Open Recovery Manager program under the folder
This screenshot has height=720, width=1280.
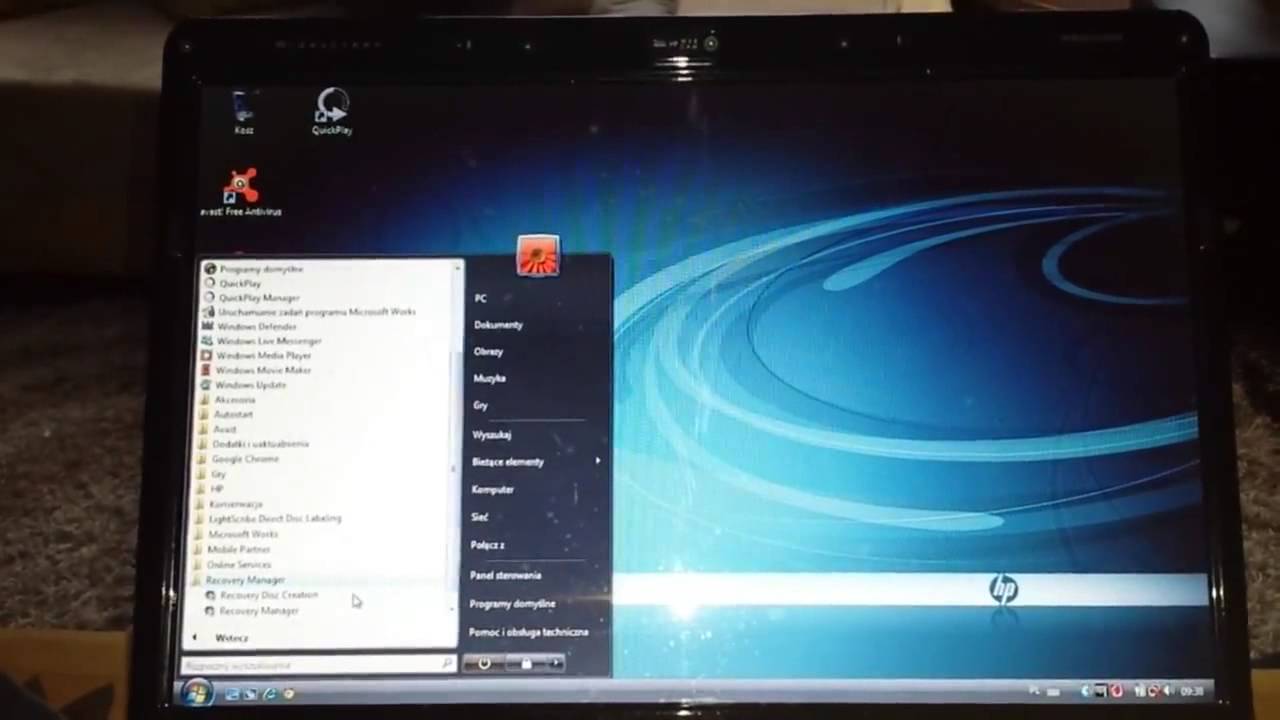(252, 610)
